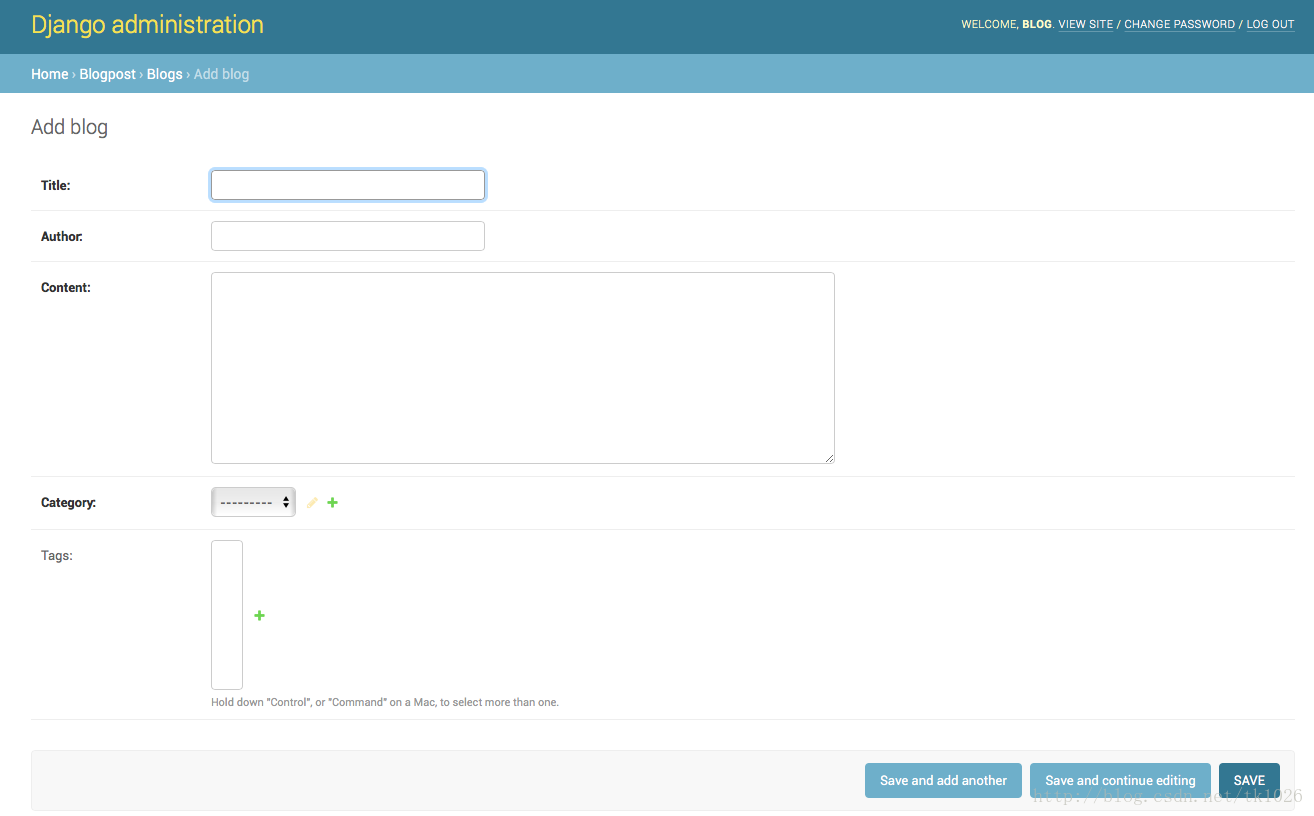Click Save and add another
This screenshot has height=816, width=1314.
point(943,781)
